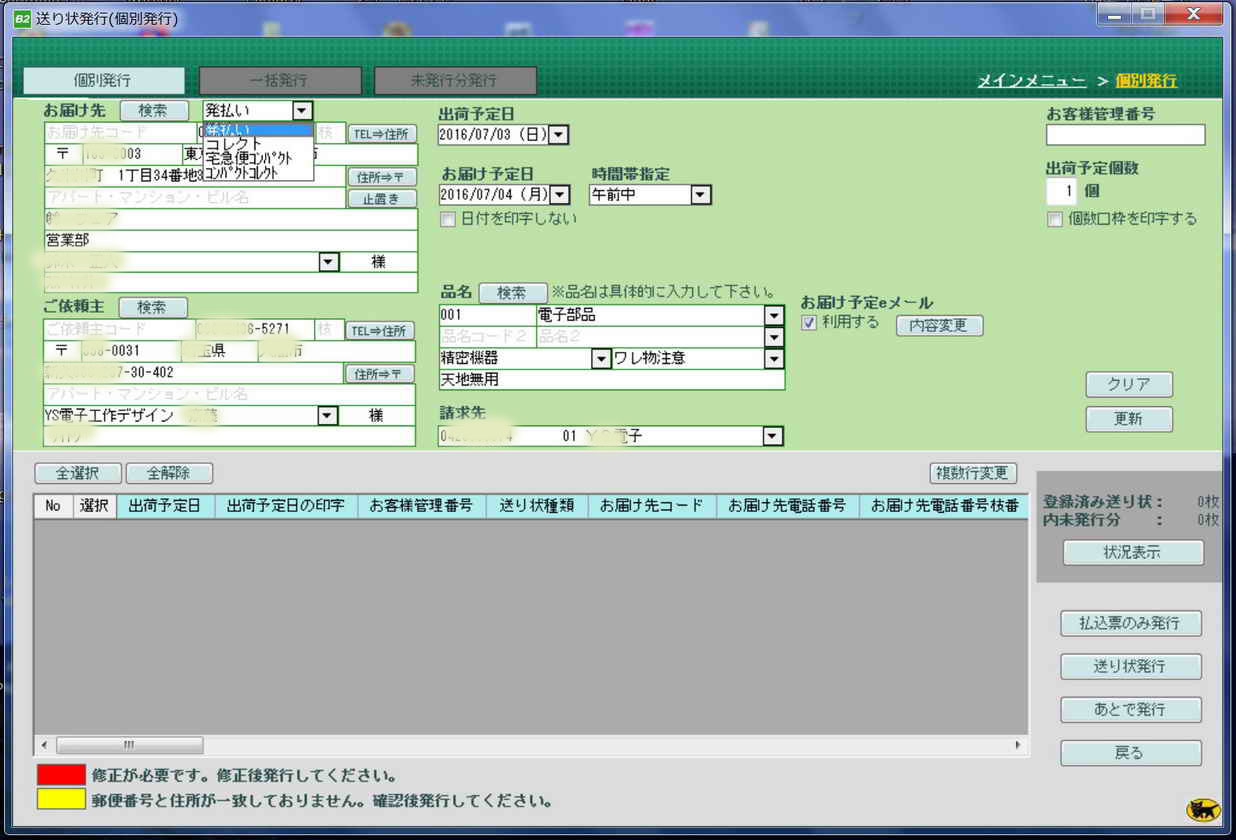Image resolution: width=1236 pixels, height=840 pixels.
Task: Click the red 修正が必要 legend swatch
Action: 61,775
